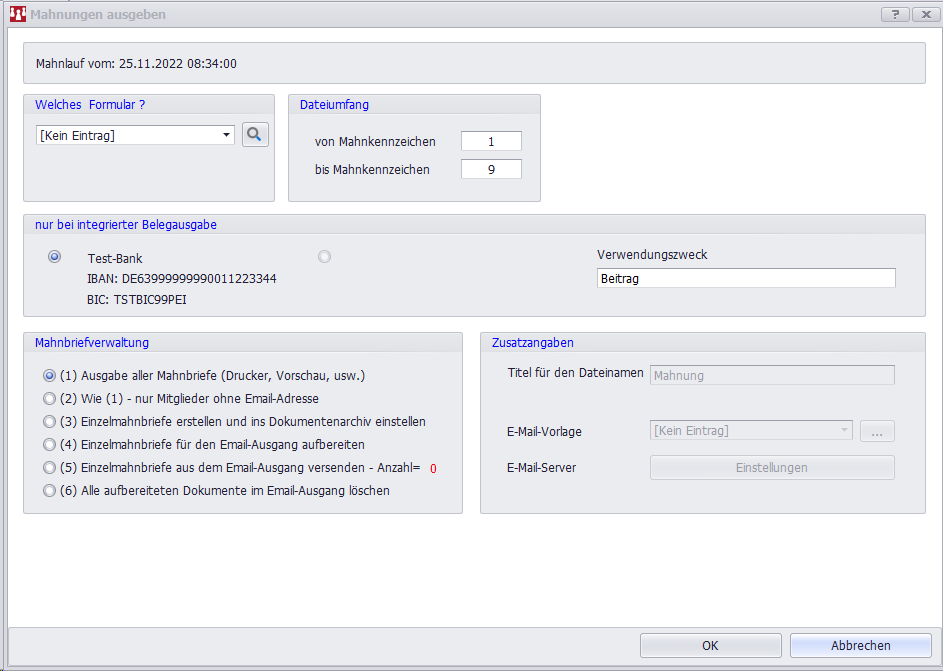Focus the Verwendungszweck text field
943x671 pixels.
pos(745,279)
